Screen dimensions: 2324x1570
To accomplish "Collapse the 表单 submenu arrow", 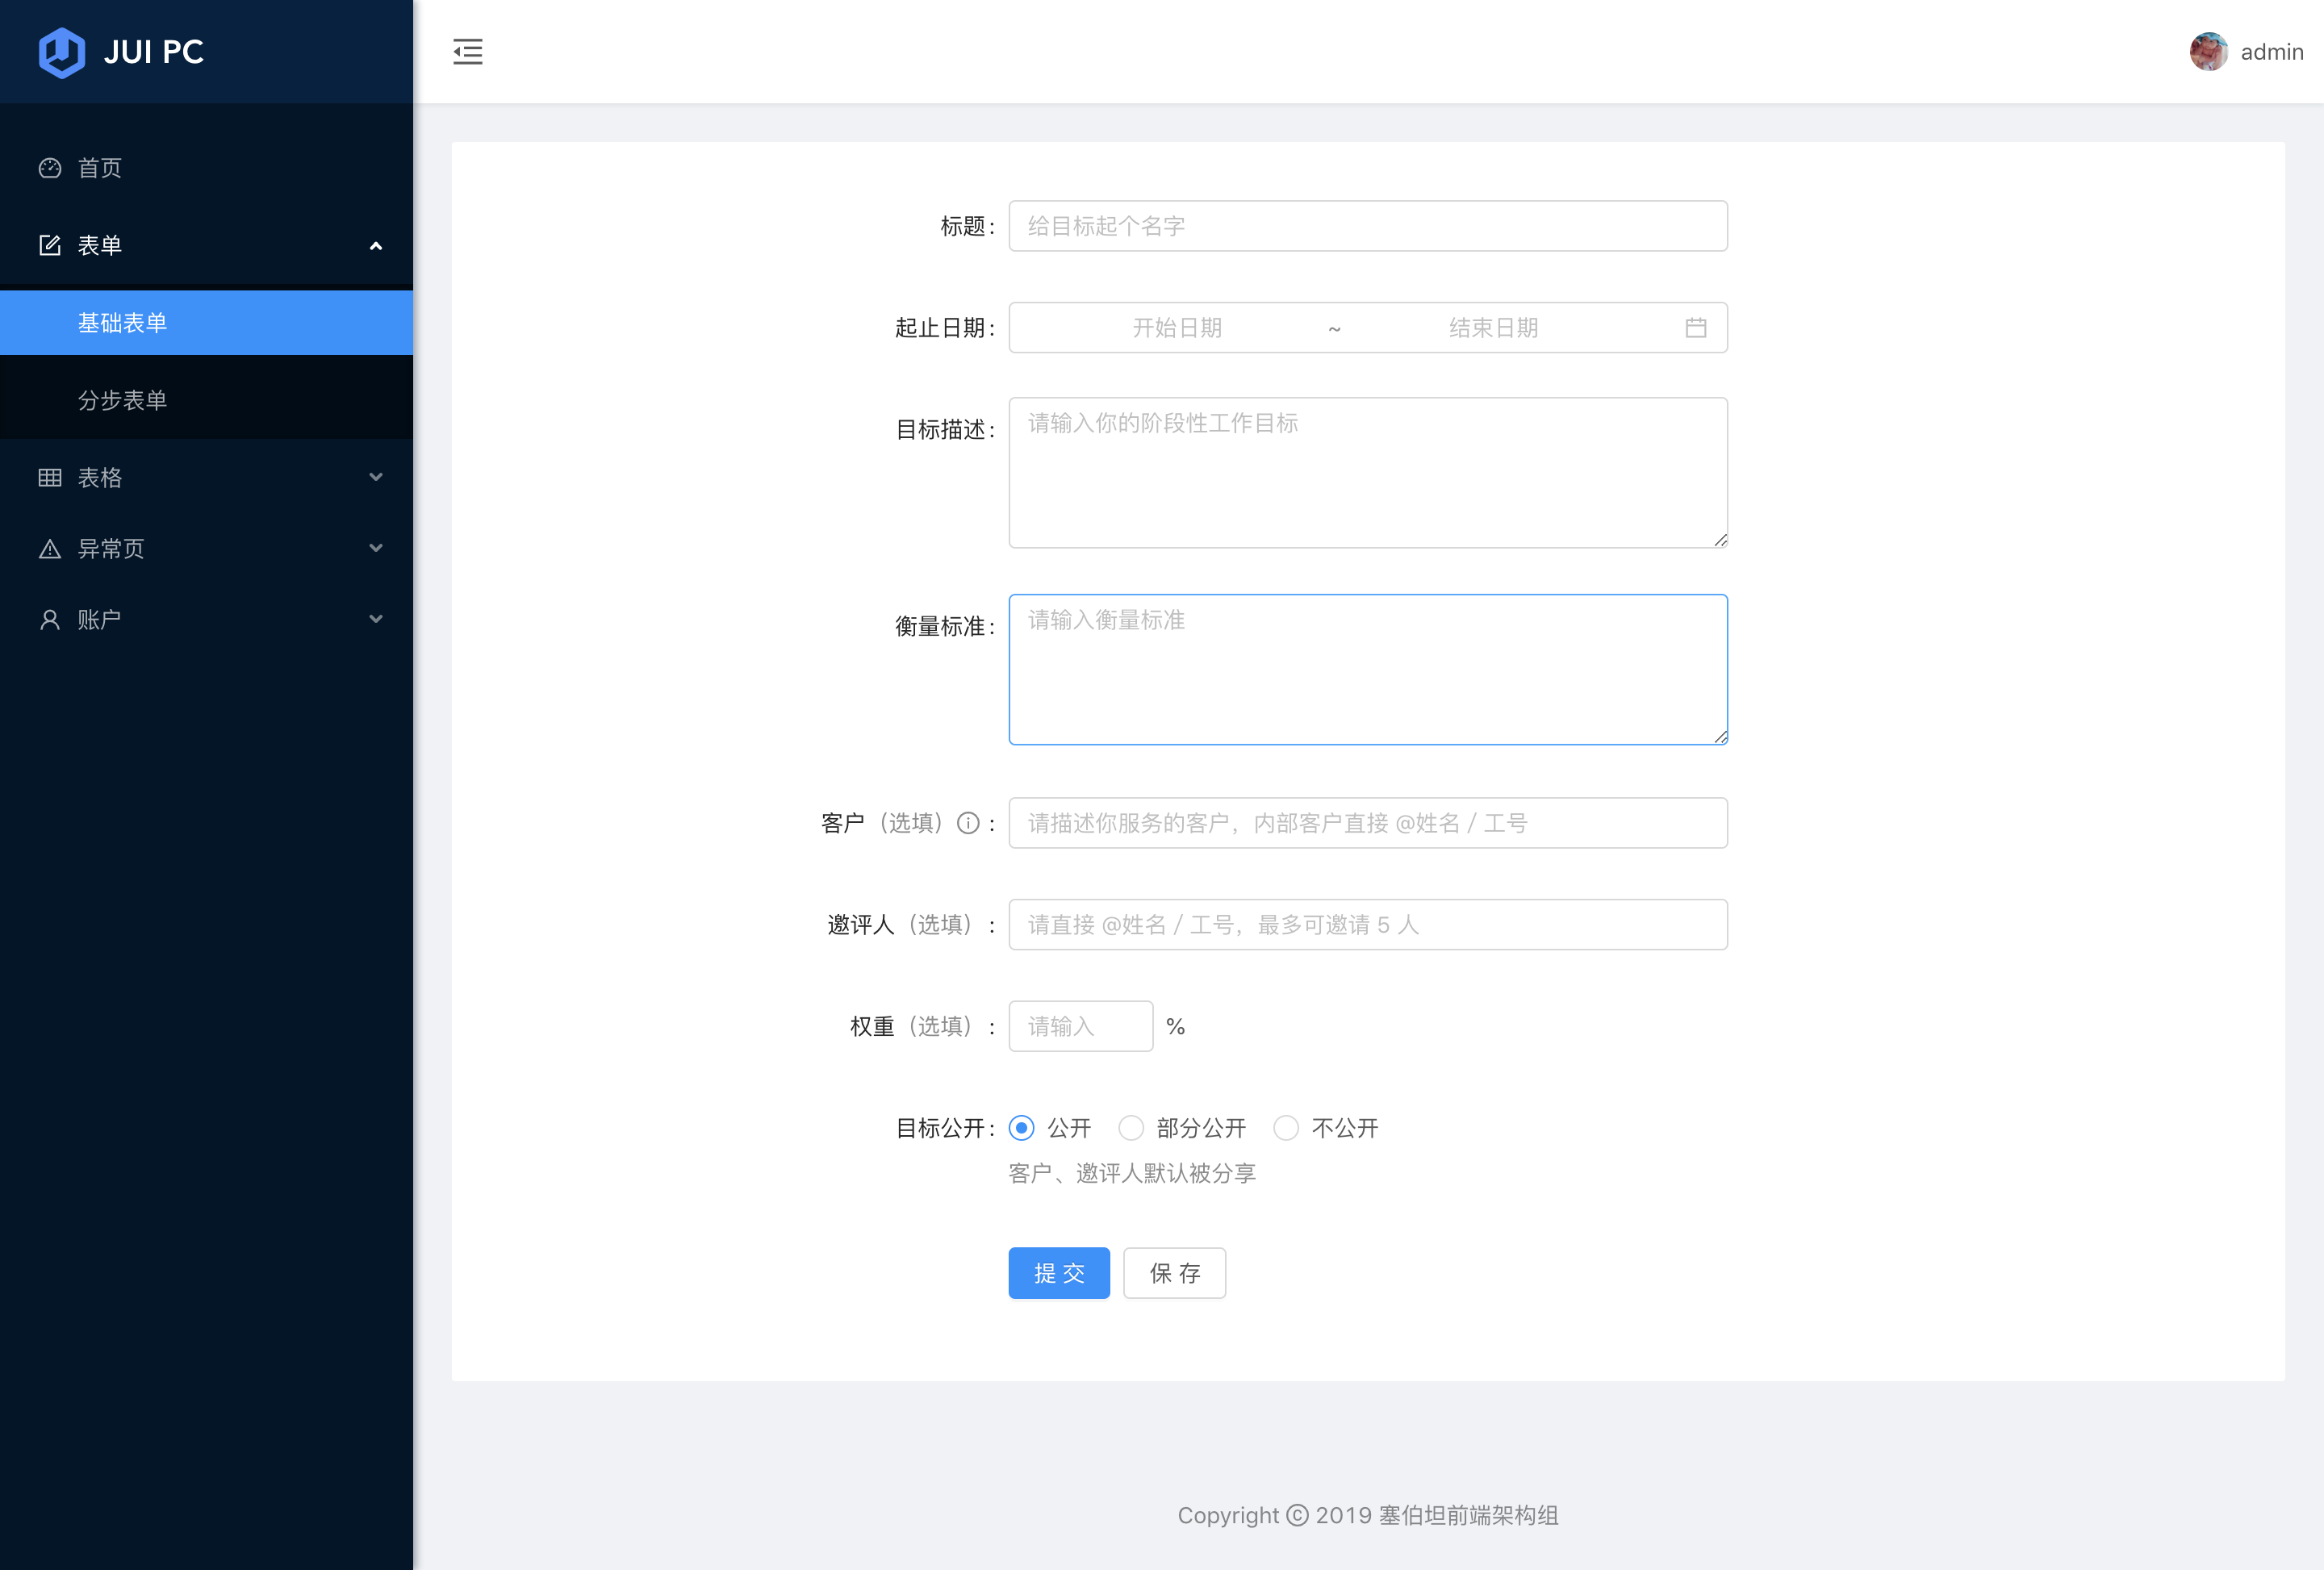I will pos(376,246).
